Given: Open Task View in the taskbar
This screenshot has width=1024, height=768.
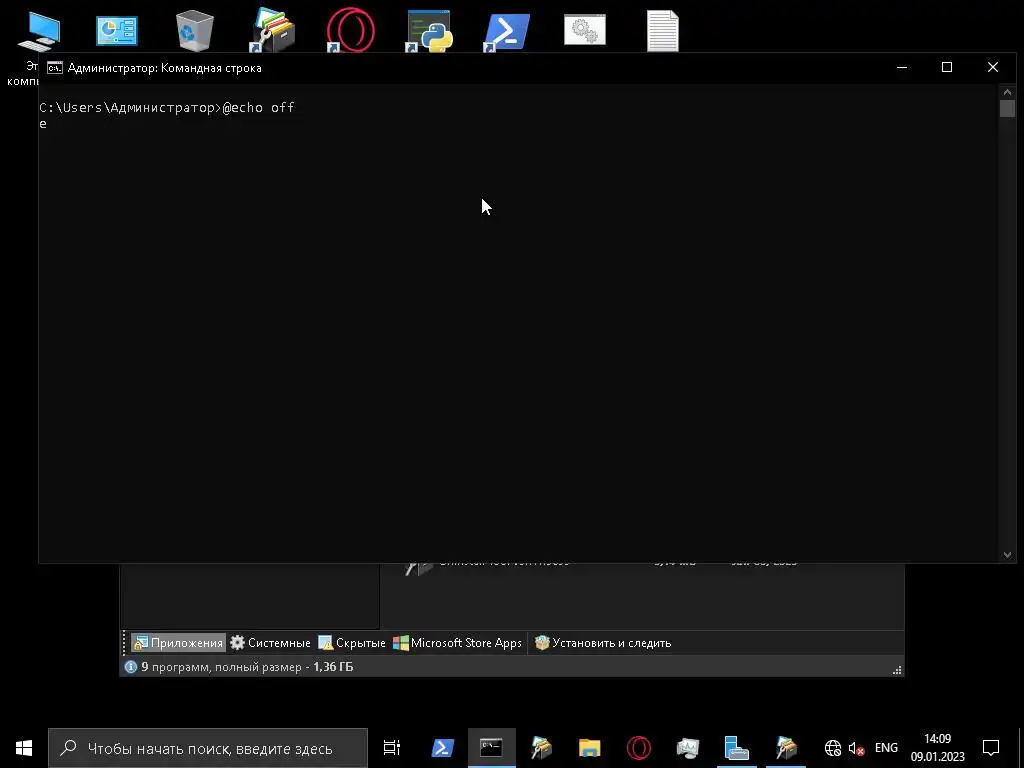Looking at the screenshot, I should (392, 748).
